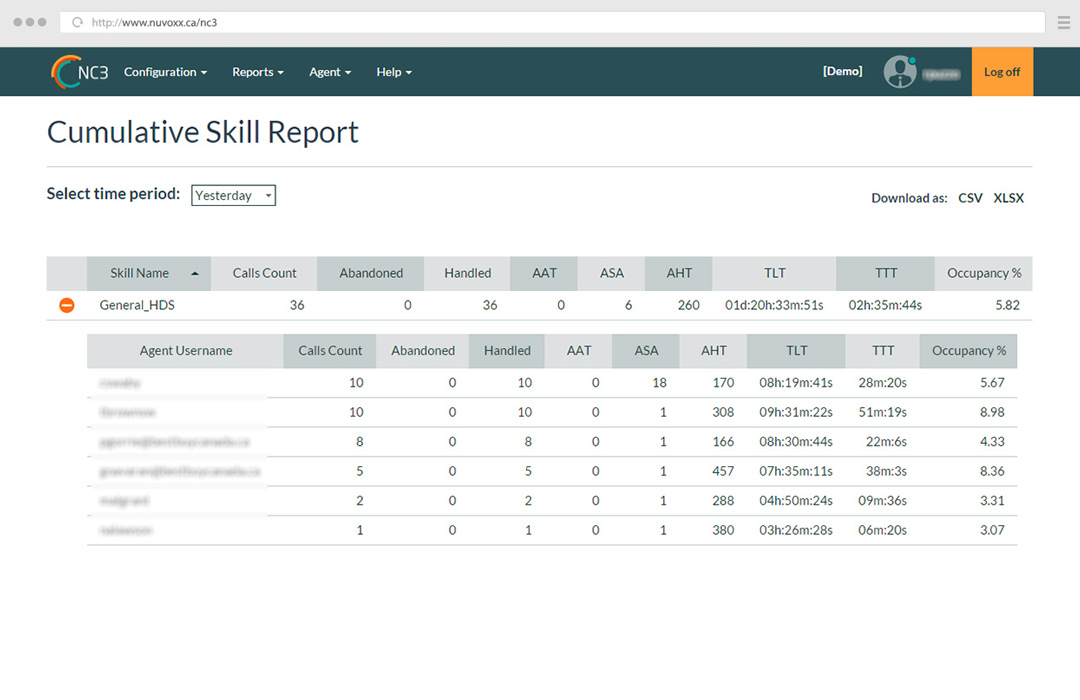
Task: Sort skill table by AHT
Action: [678, 274]
